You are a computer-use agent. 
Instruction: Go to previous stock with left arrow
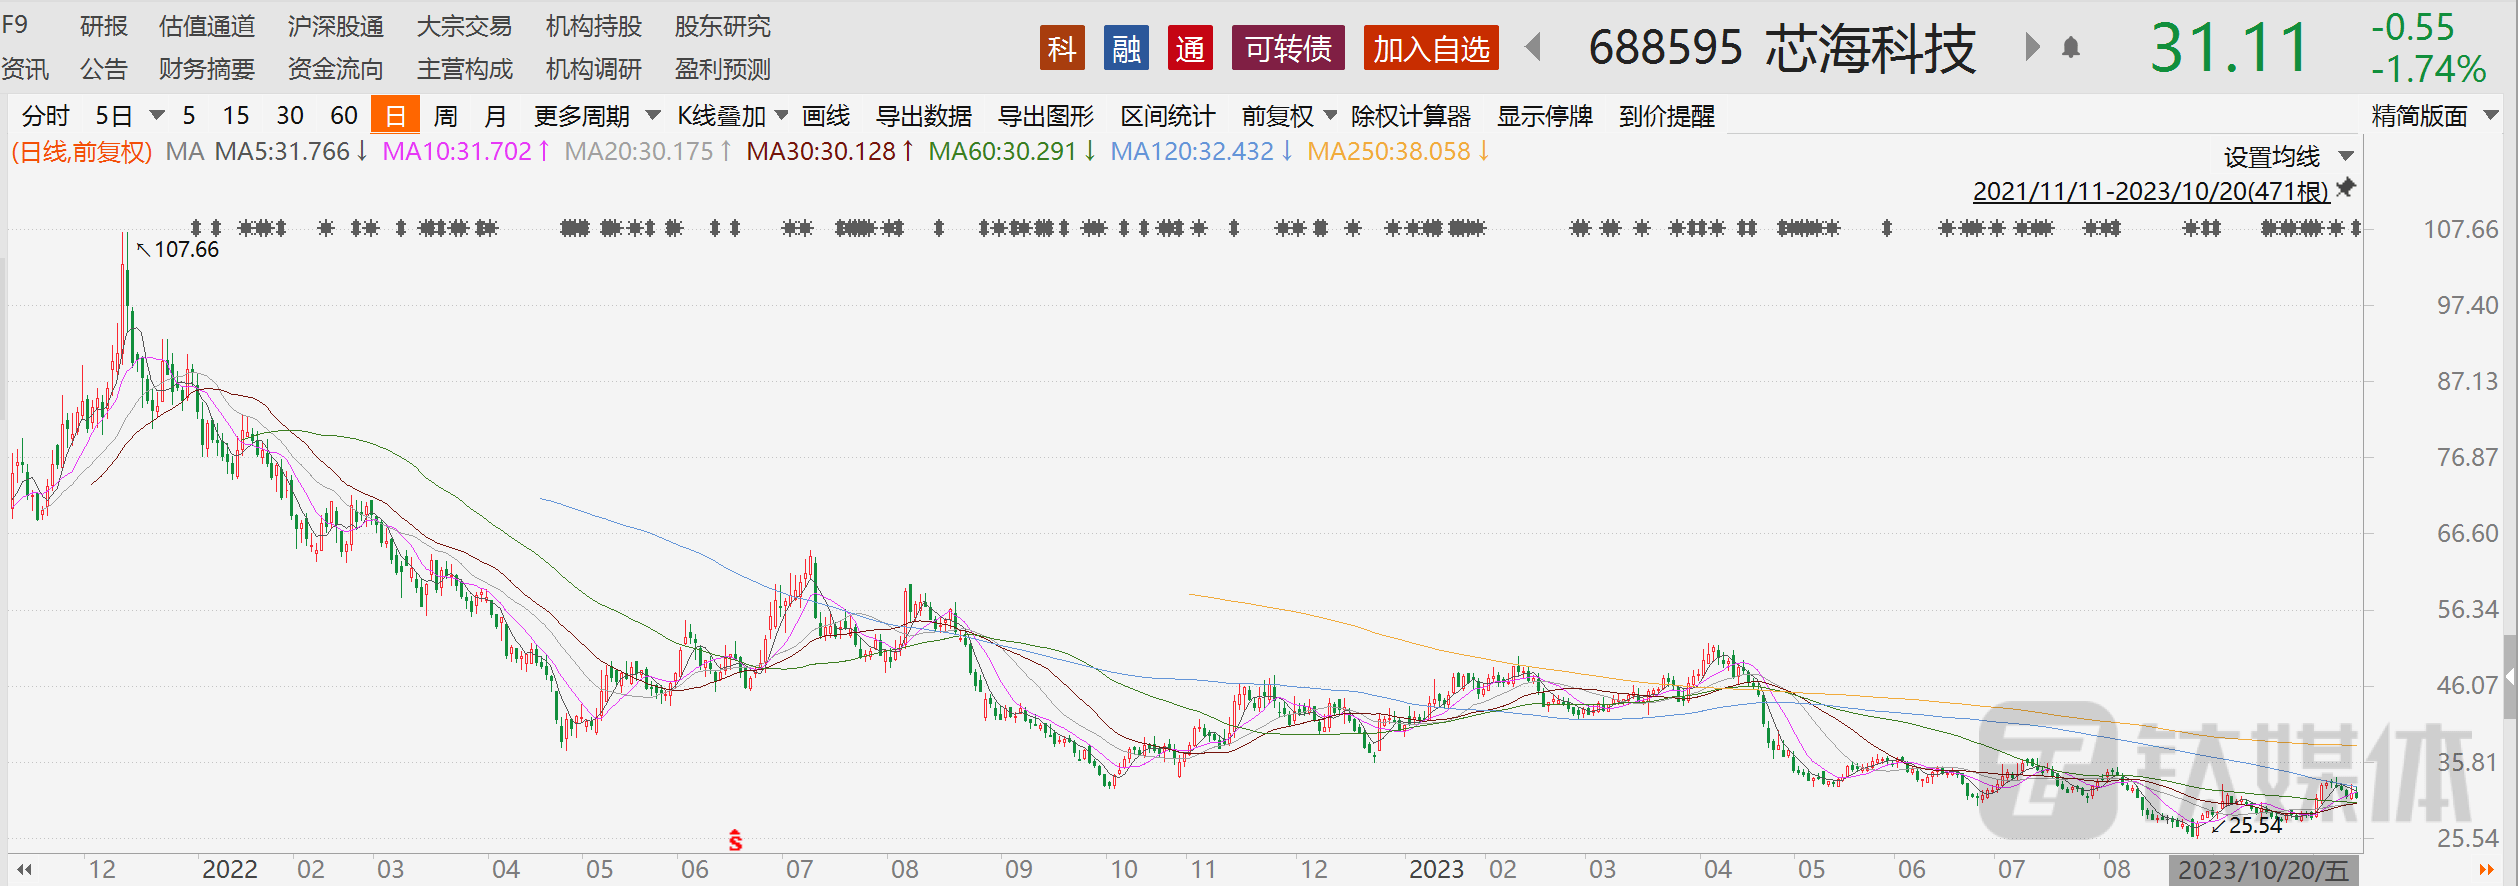(x=1533, y=47)
